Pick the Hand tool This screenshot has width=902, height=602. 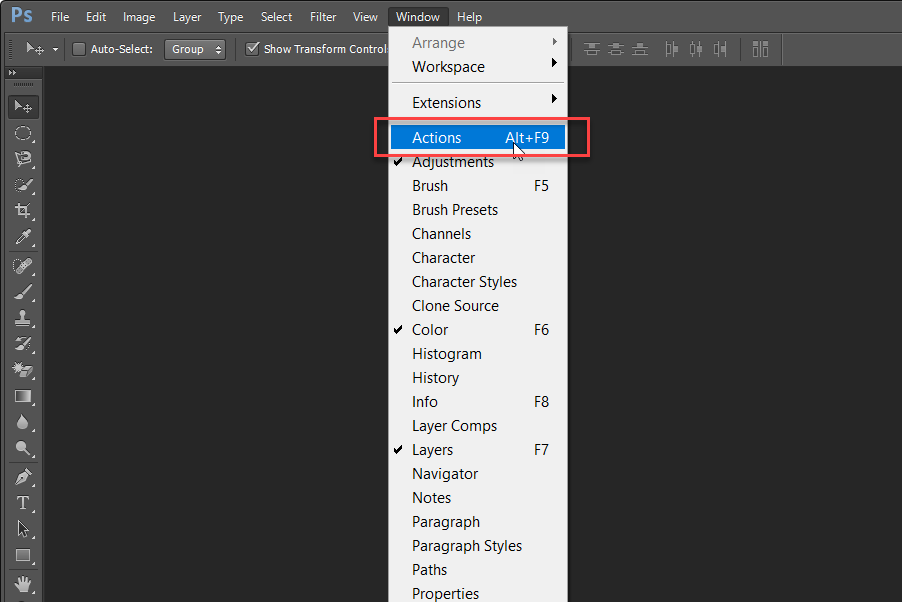[23, 583]
